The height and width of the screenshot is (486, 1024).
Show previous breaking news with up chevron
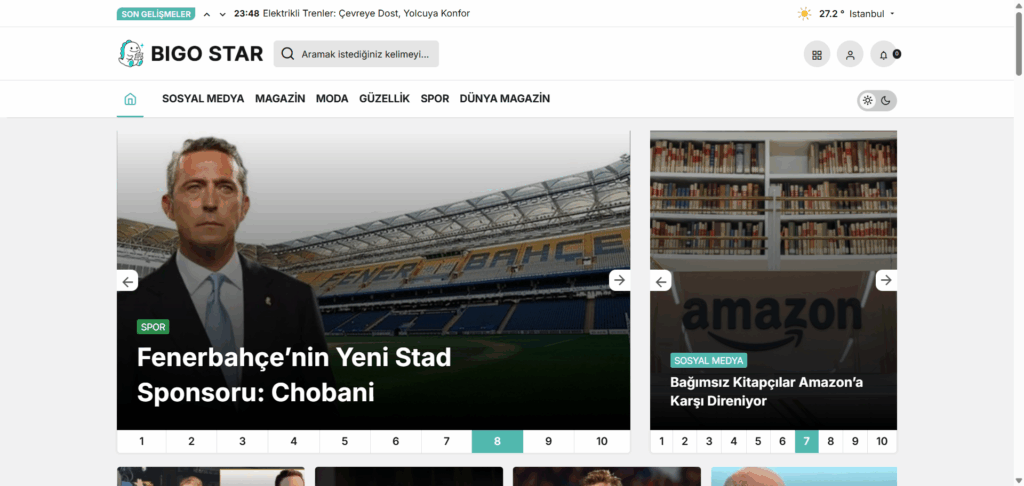(x=207, y=14)
